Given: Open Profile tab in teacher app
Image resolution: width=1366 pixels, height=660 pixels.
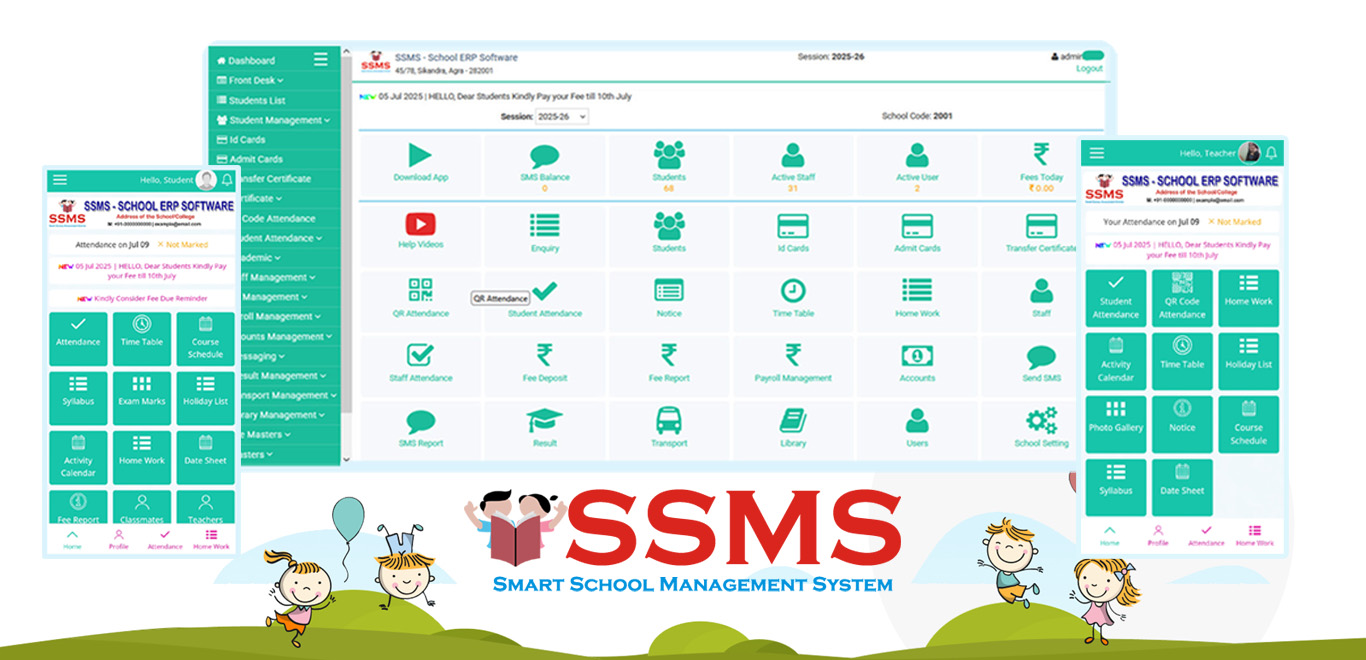Looking at the screenshot, I should [1158, 535].
